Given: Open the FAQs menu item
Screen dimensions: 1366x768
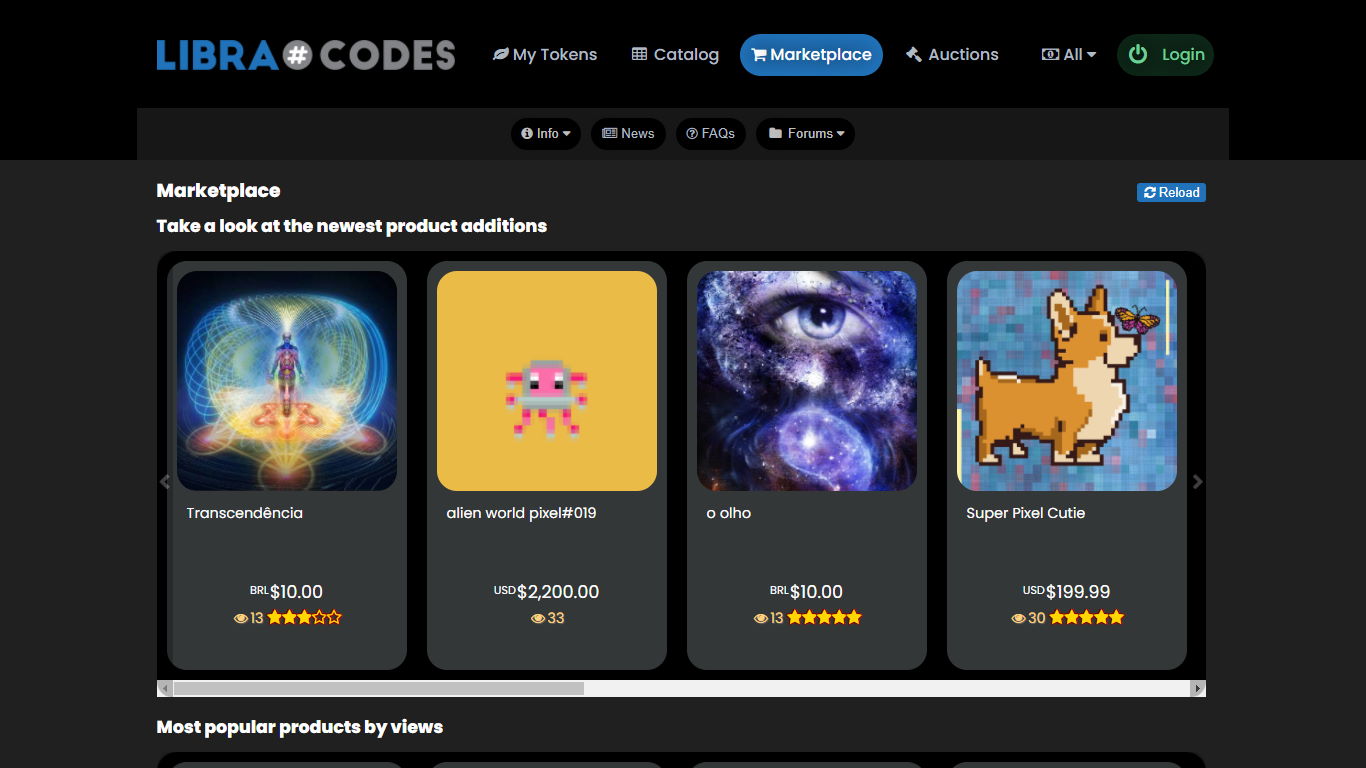Looking at the screenshot, I should tap(711, 133).
